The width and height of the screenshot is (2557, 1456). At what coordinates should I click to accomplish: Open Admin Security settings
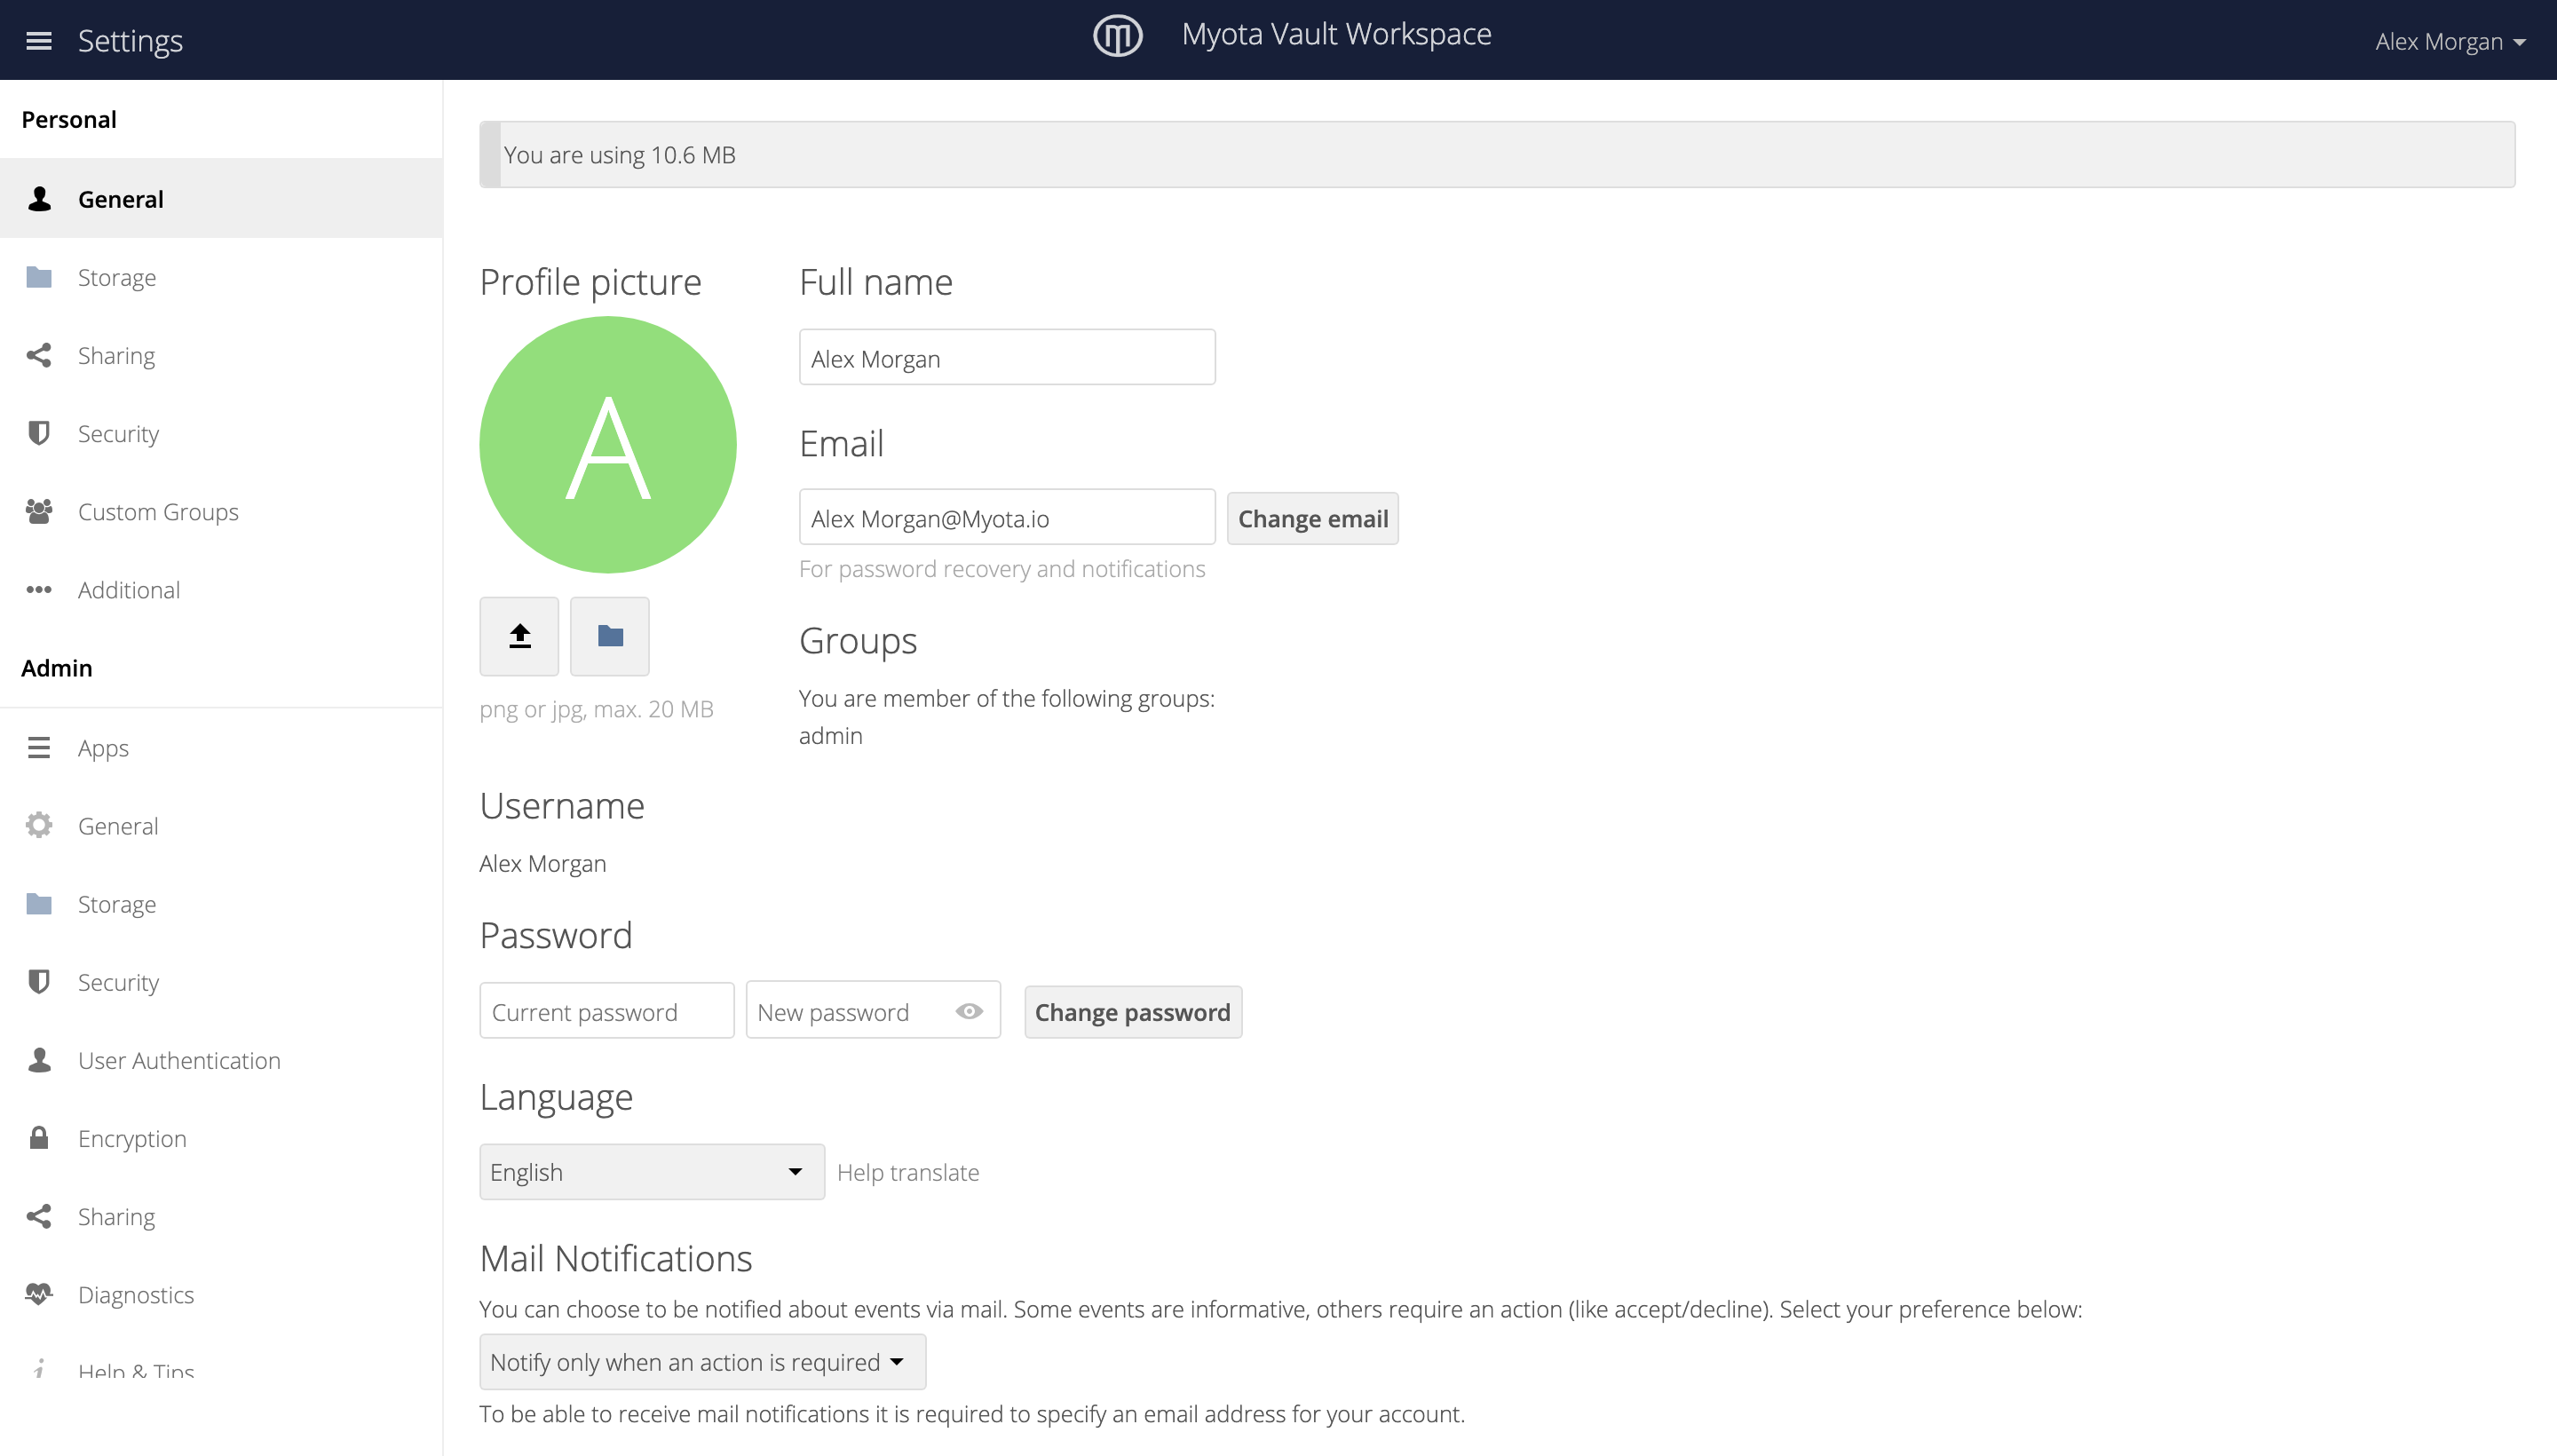click(221, 981)
